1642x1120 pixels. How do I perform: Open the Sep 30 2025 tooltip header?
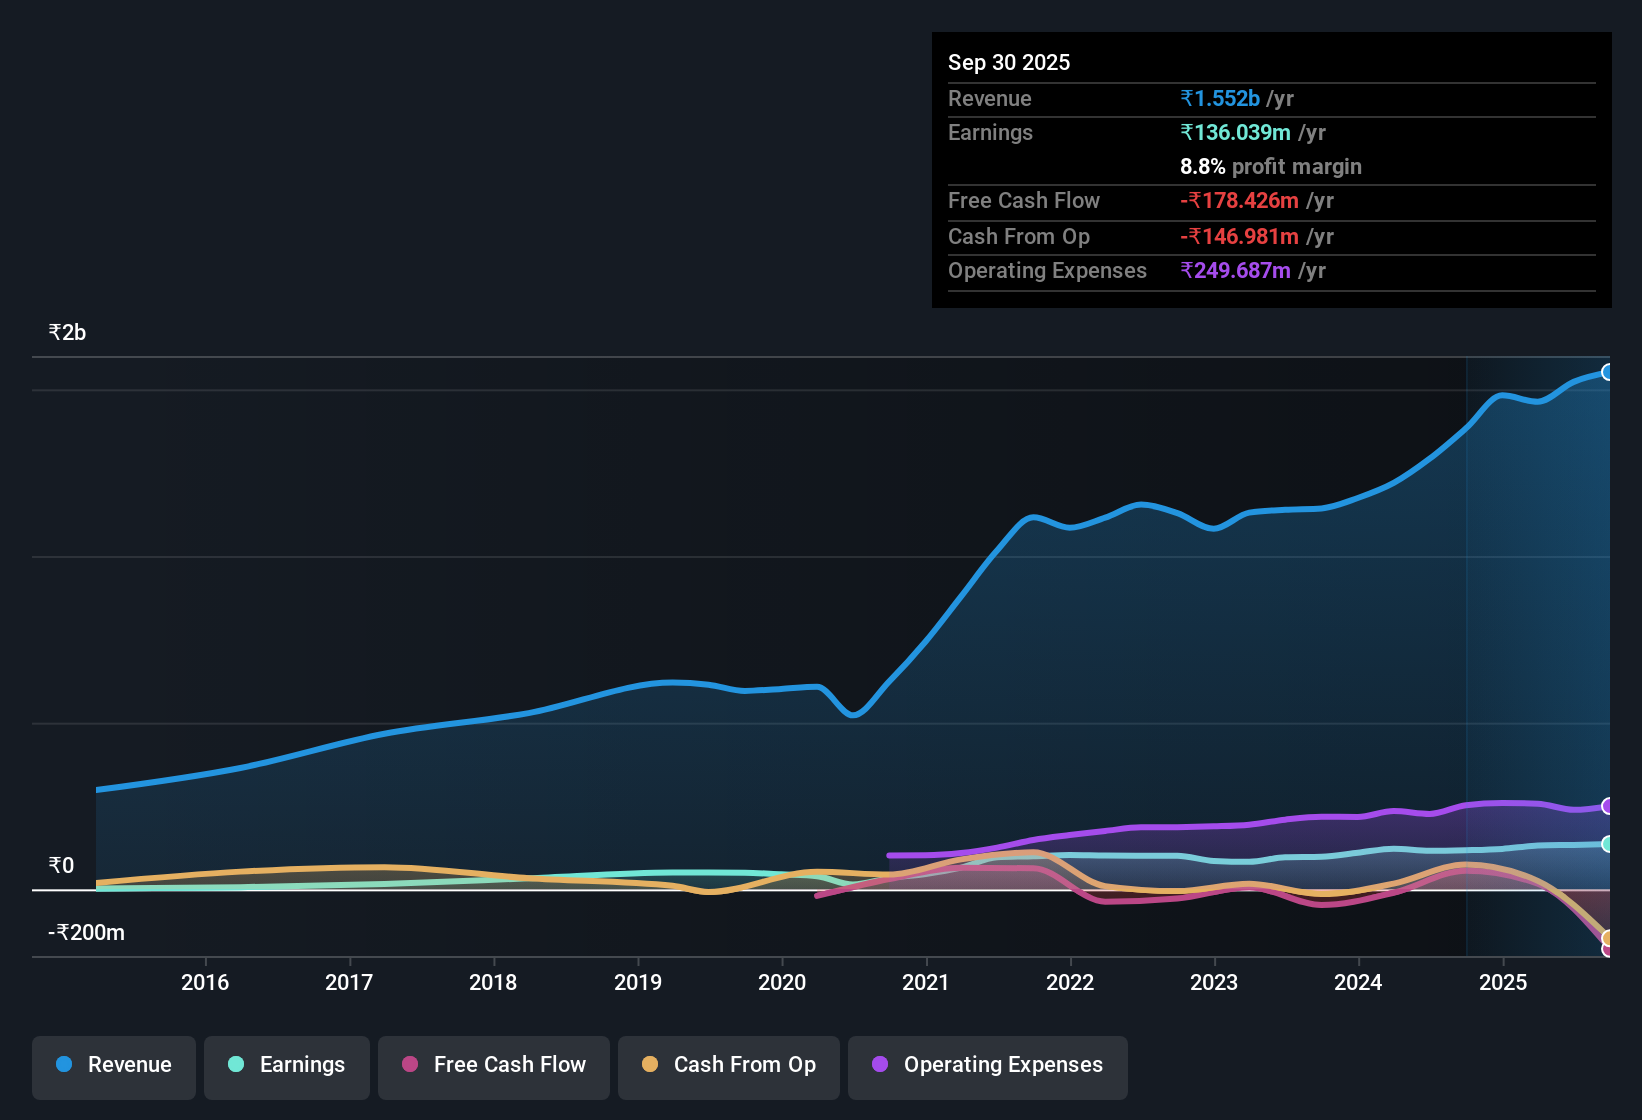[1009, 62]
